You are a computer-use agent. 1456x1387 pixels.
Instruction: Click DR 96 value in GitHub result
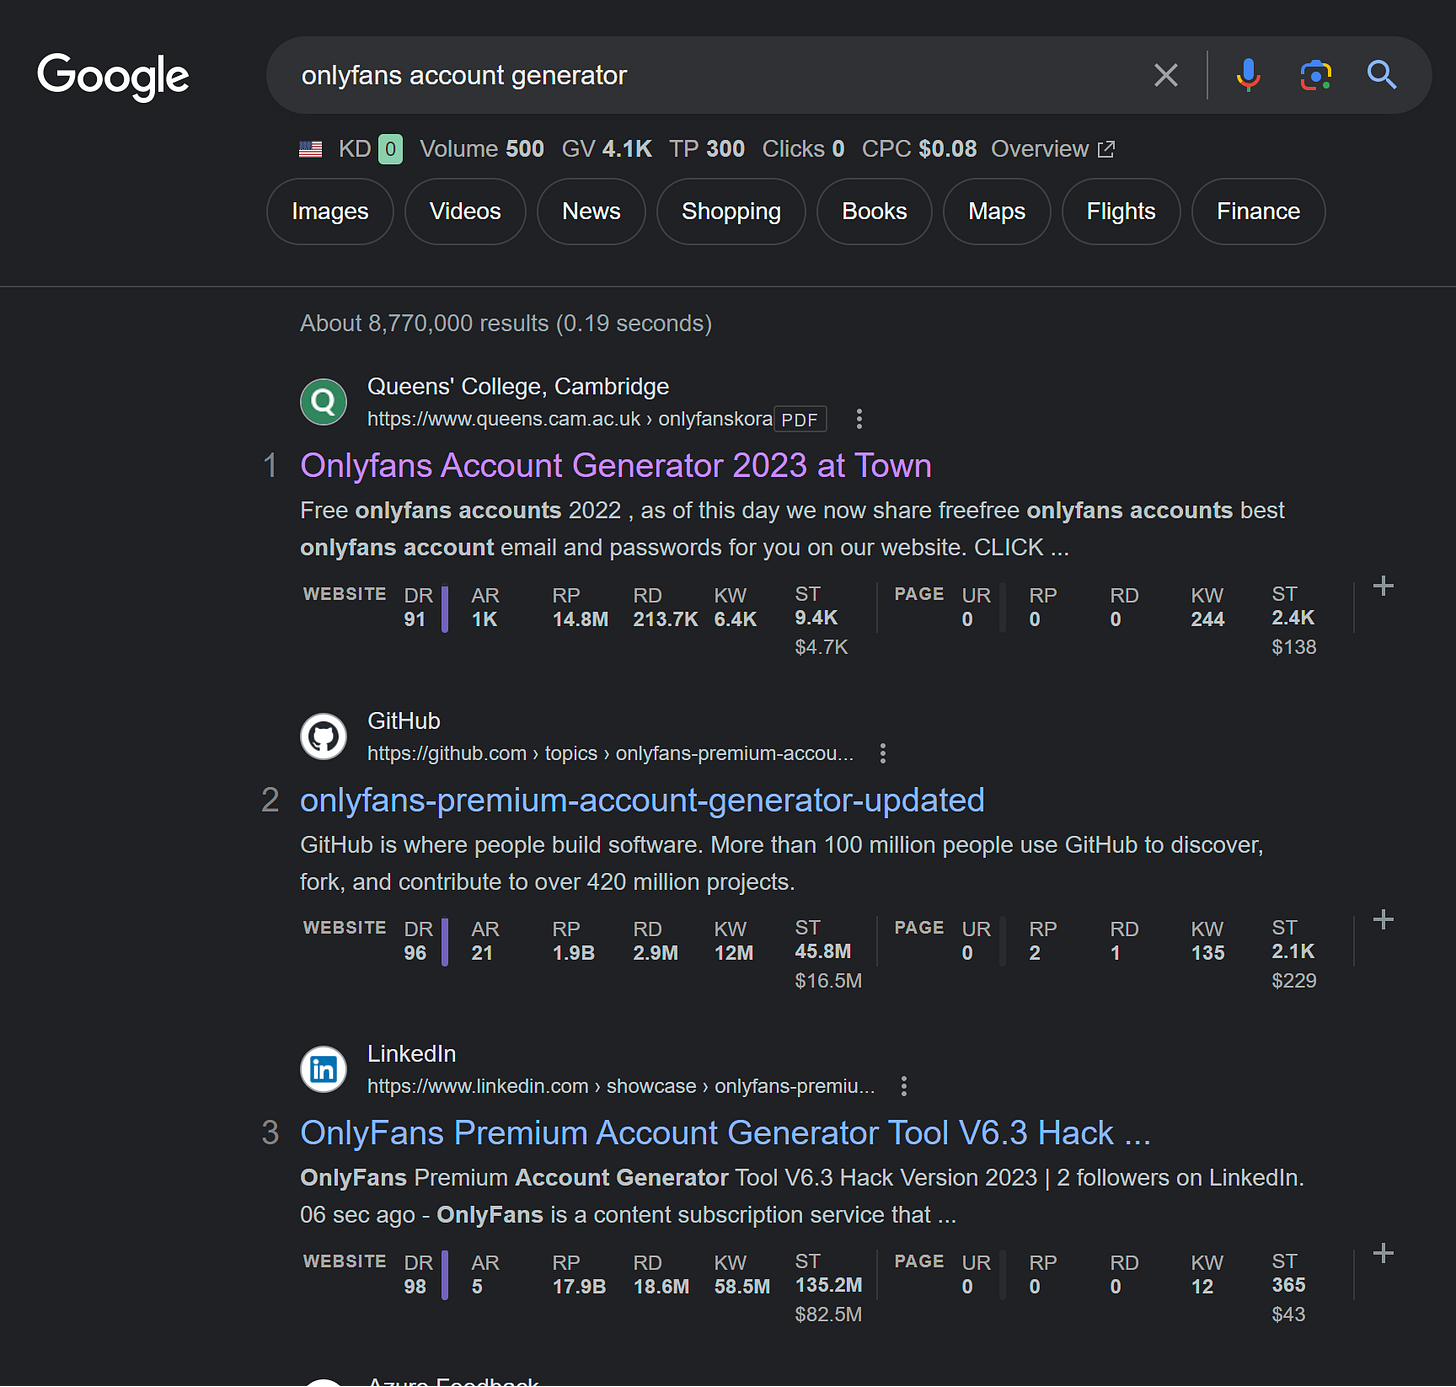(415, 954)
